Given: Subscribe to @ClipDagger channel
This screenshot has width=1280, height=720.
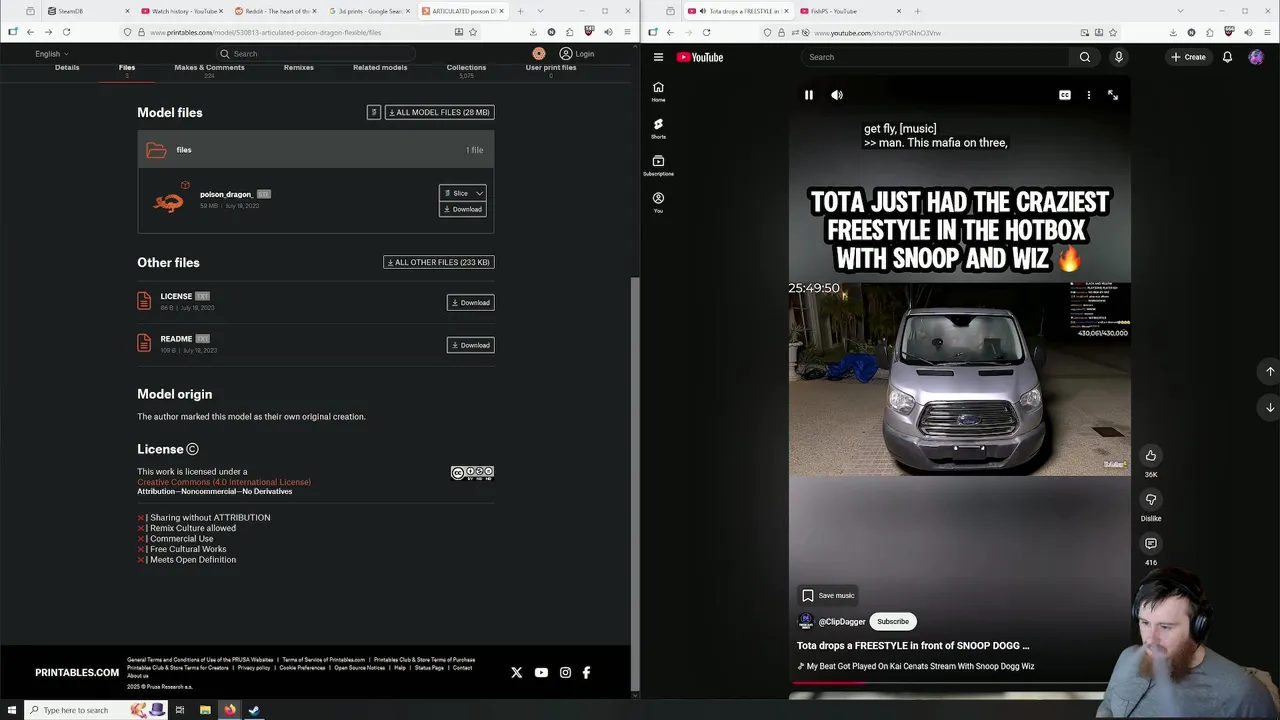Looking at the screenshot, I should pyautogui.click(x=893, y=622).
